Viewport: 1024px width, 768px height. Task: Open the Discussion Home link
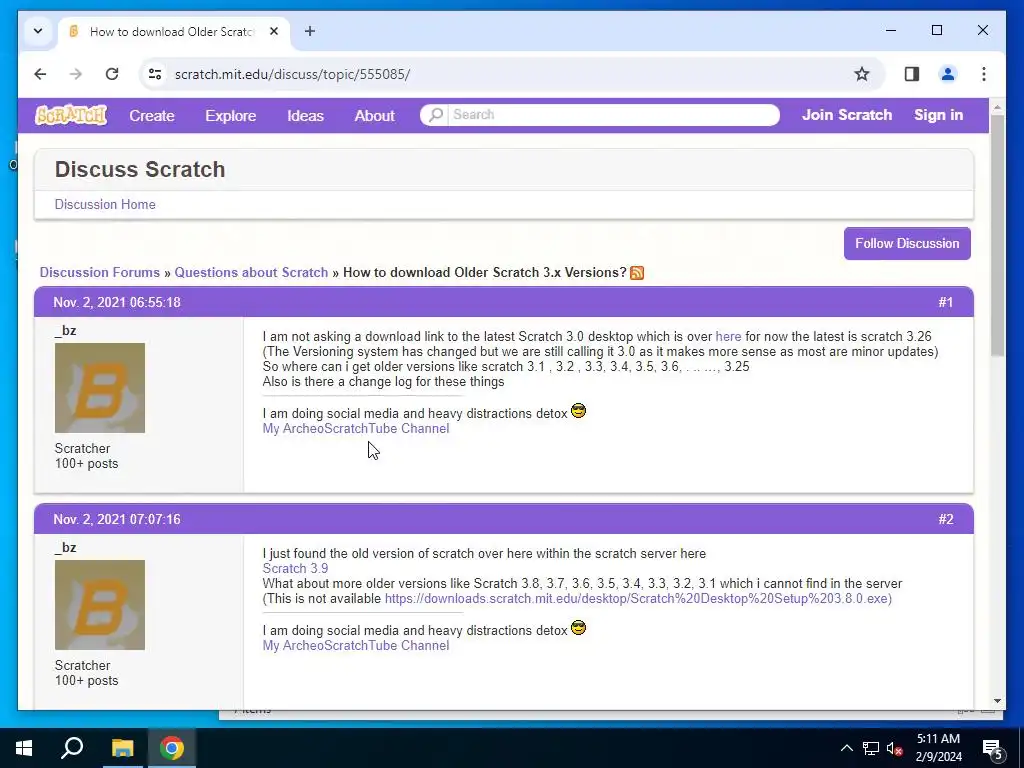tap(105, 204)
